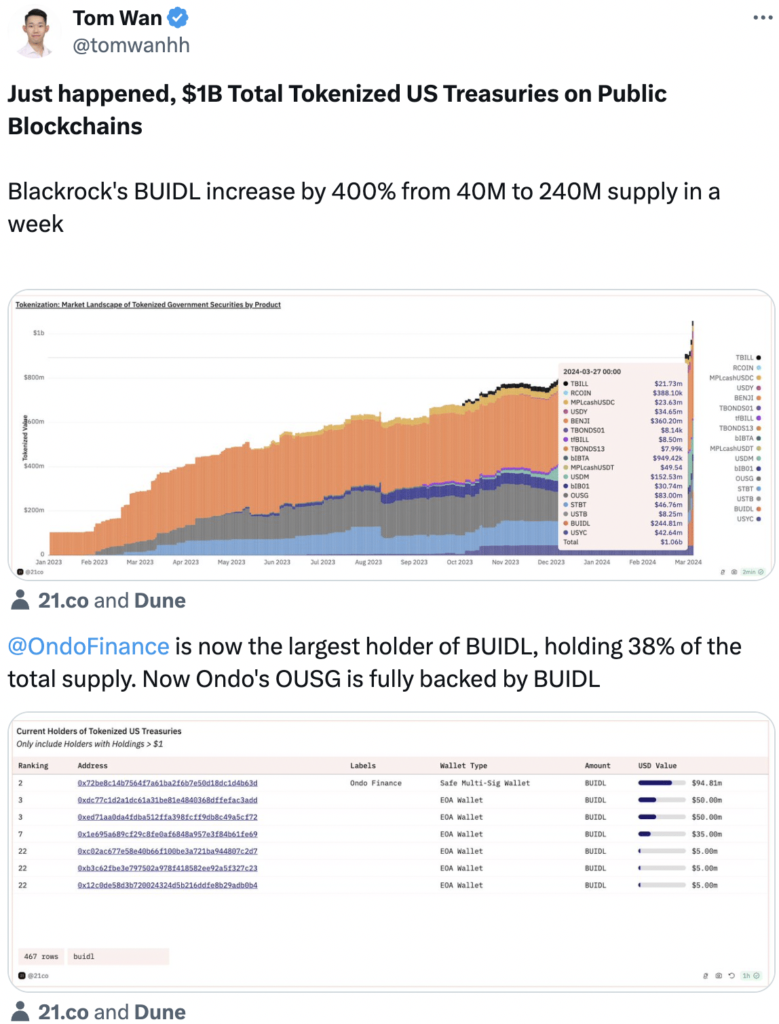Open the first Dune source link
This screenshot has width=779, height=1024.
pyautogui.click(x=158, y=601)
